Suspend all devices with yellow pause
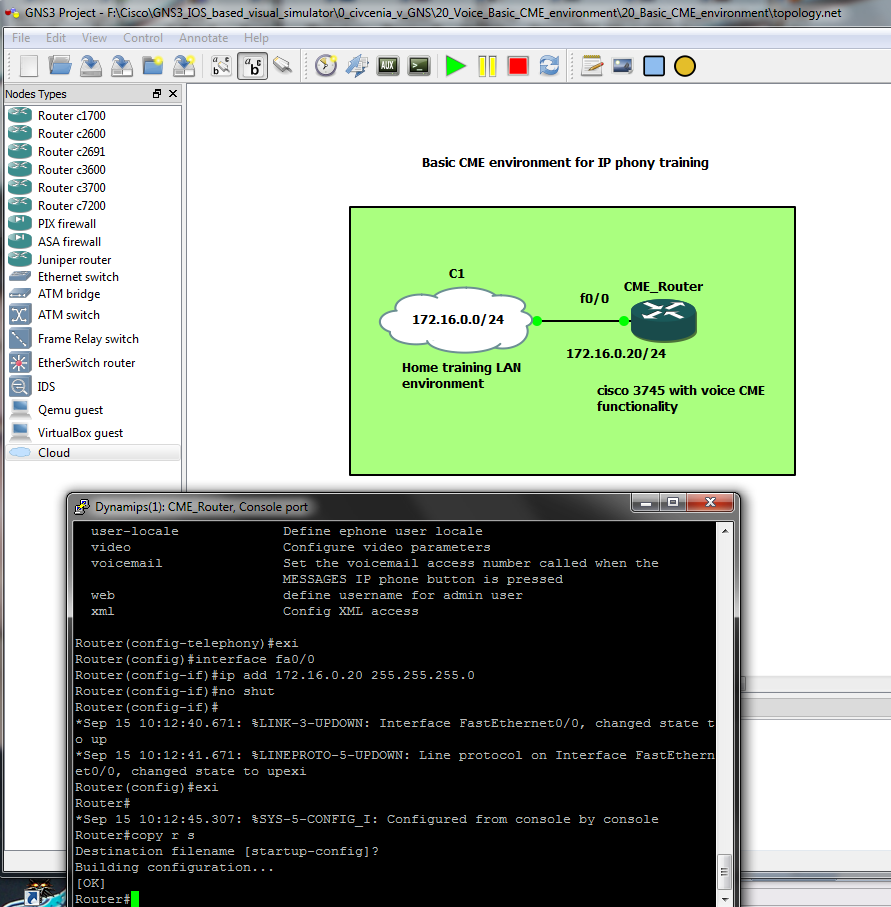 487,66
